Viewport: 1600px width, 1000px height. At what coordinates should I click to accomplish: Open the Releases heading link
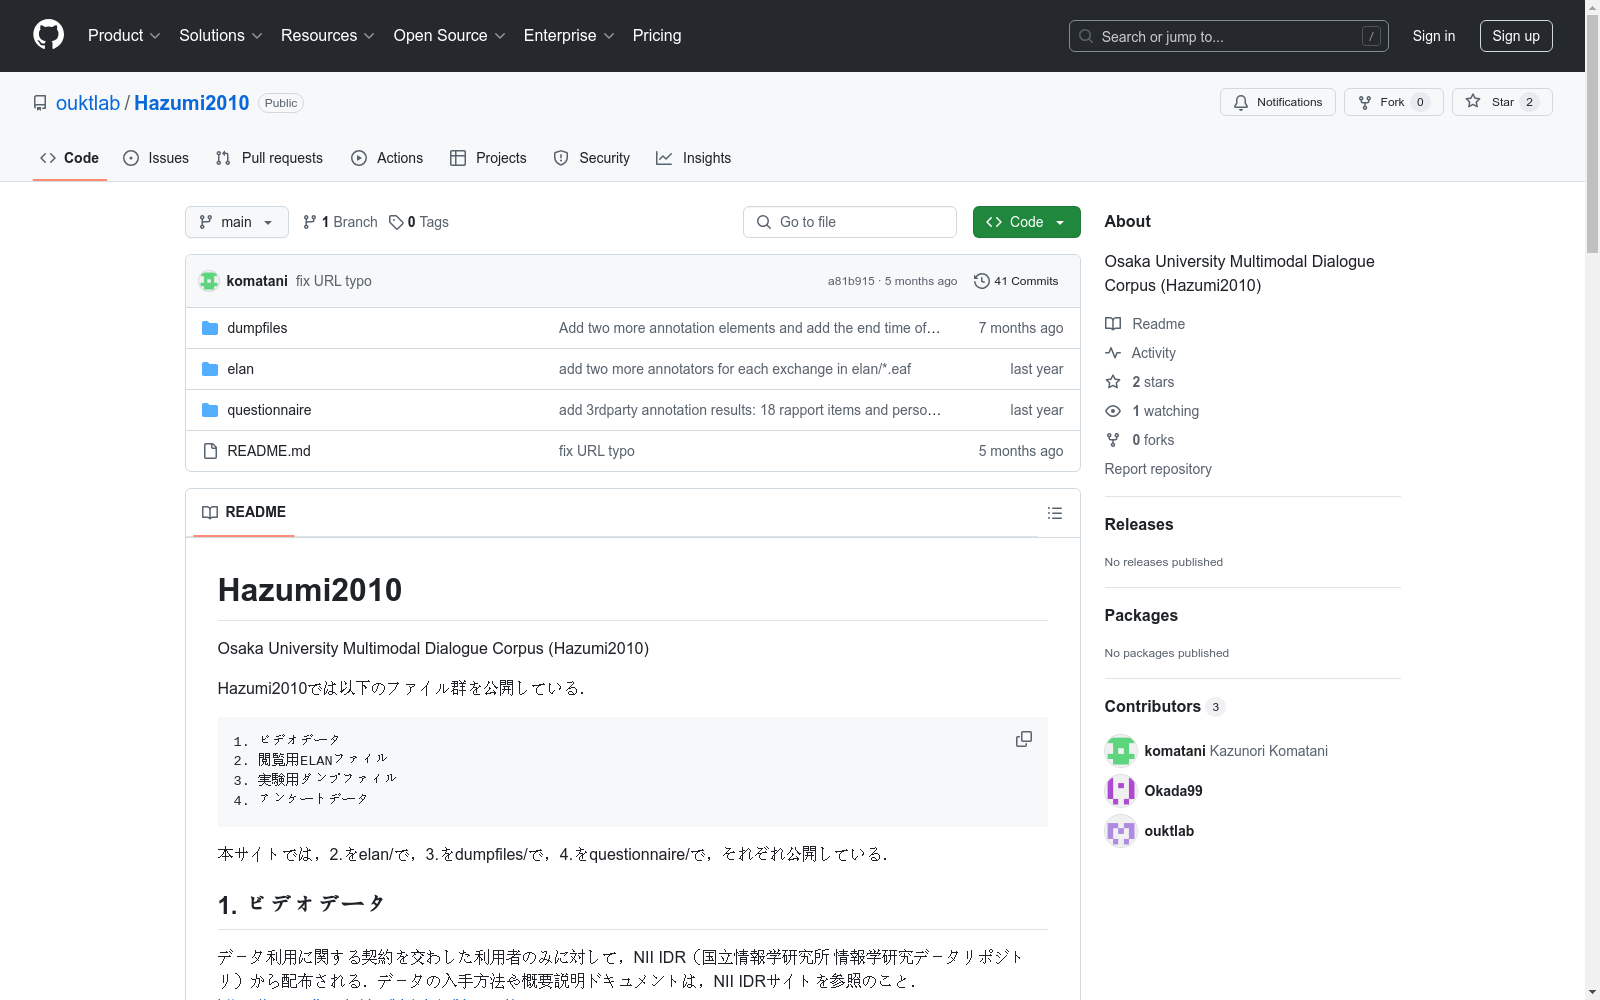coord(1139,524)
